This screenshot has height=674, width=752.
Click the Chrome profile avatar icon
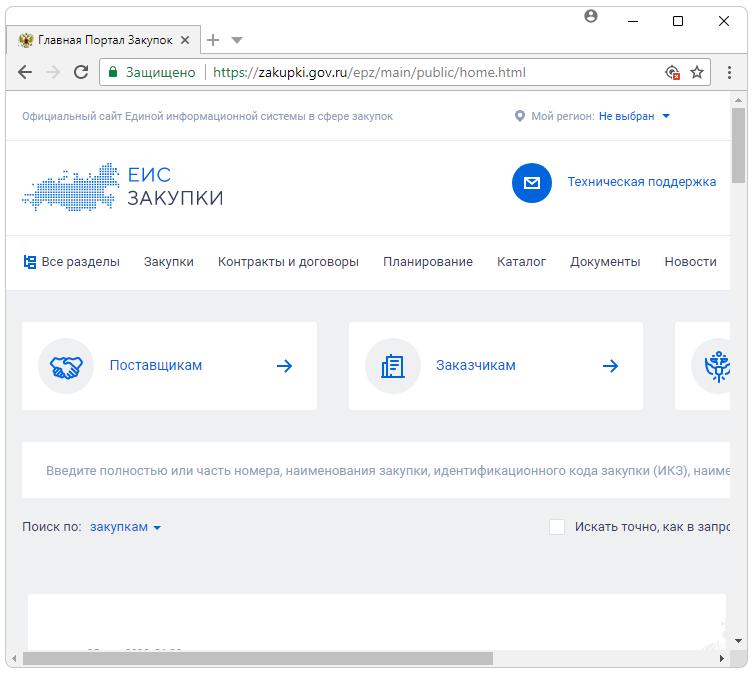(x=591, y=16)
